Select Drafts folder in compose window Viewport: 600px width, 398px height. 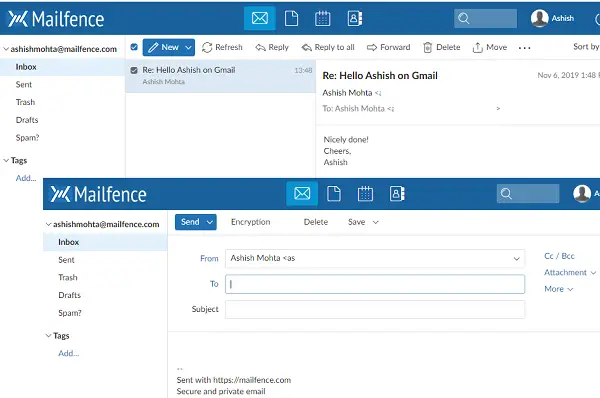(x=69, y=295)
